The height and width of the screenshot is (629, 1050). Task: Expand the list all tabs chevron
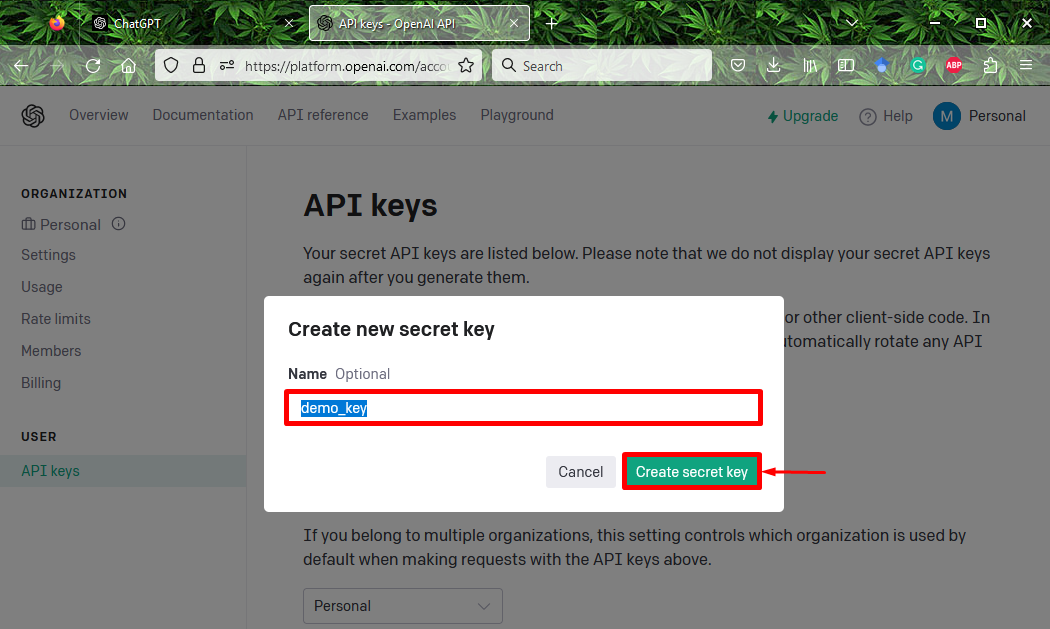click(852, 23)
